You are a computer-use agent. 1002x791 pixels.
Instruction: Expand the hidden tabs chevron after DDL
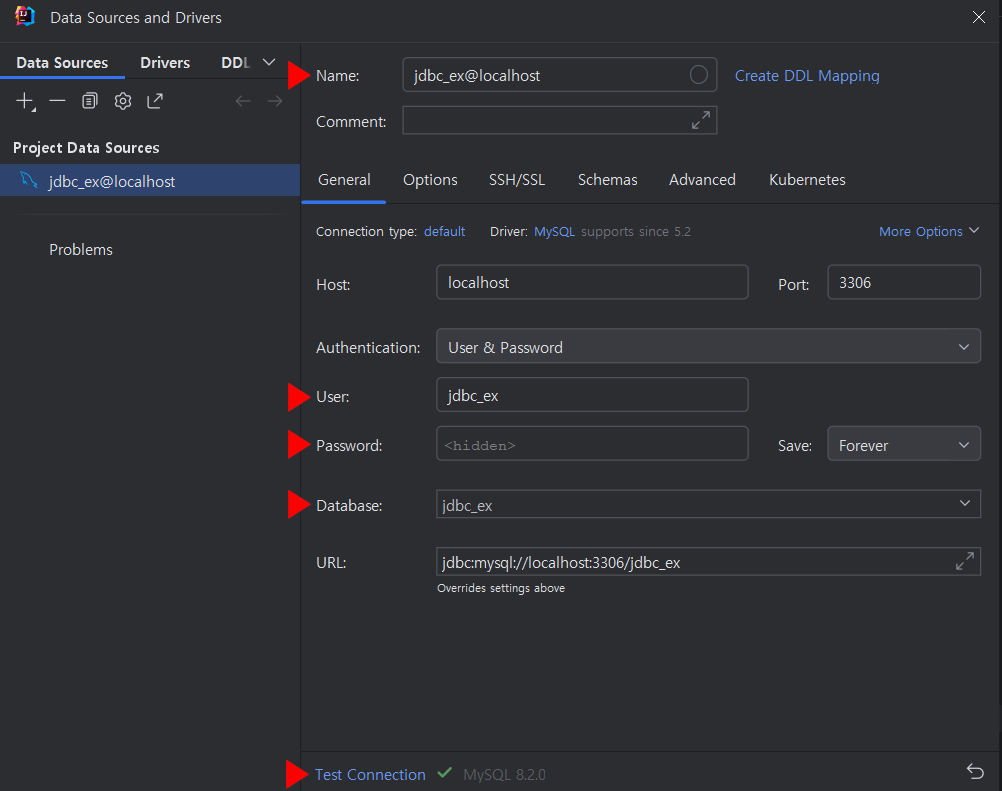(x=269, y=62)
